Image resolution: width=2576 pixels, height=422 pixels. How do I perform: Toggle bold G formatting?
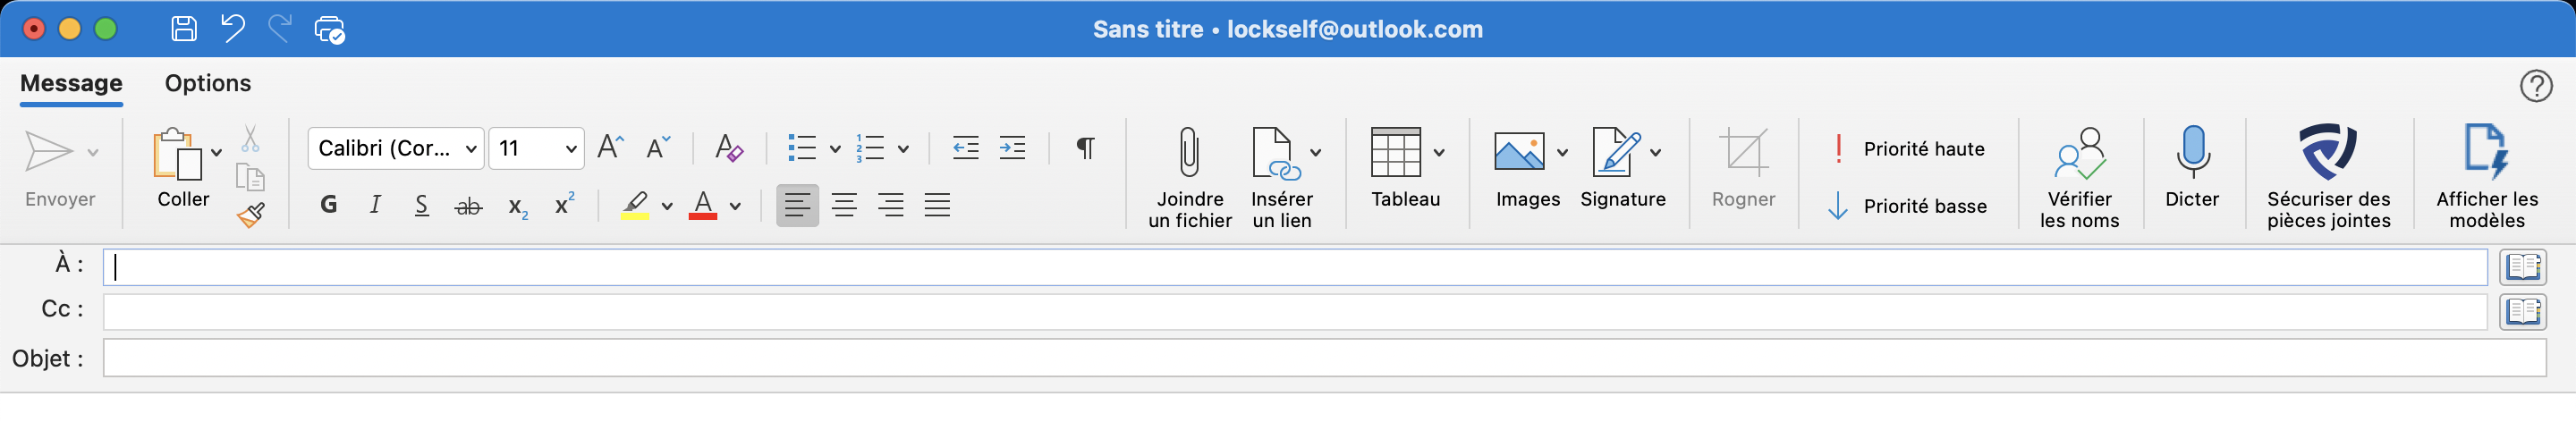pos(328,205)
